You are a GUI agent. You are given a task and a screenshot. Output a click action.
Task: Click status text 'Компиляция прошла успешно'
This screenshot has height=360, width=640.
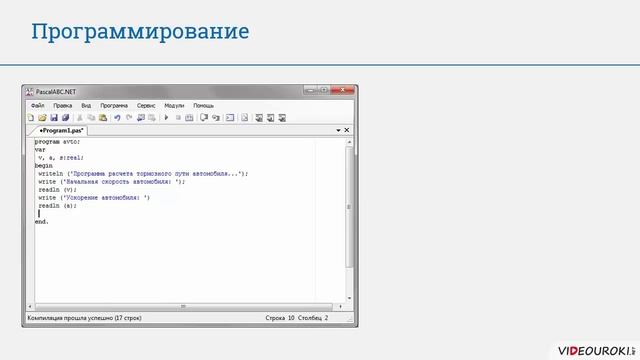point(84,318)
